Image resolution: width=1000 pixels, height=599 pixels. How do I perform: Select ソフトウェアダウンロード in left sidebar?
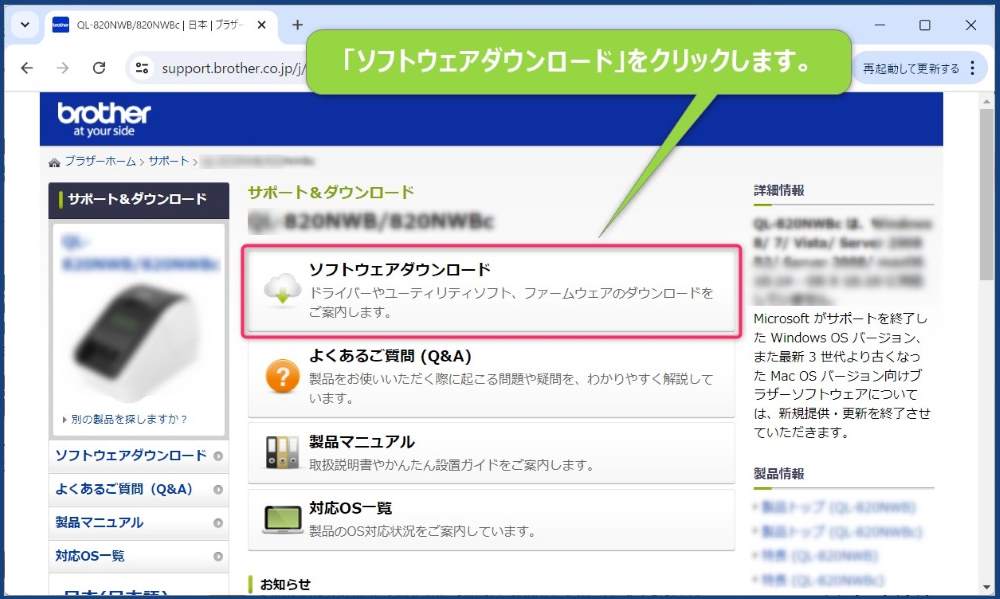(x=131, y=455)
